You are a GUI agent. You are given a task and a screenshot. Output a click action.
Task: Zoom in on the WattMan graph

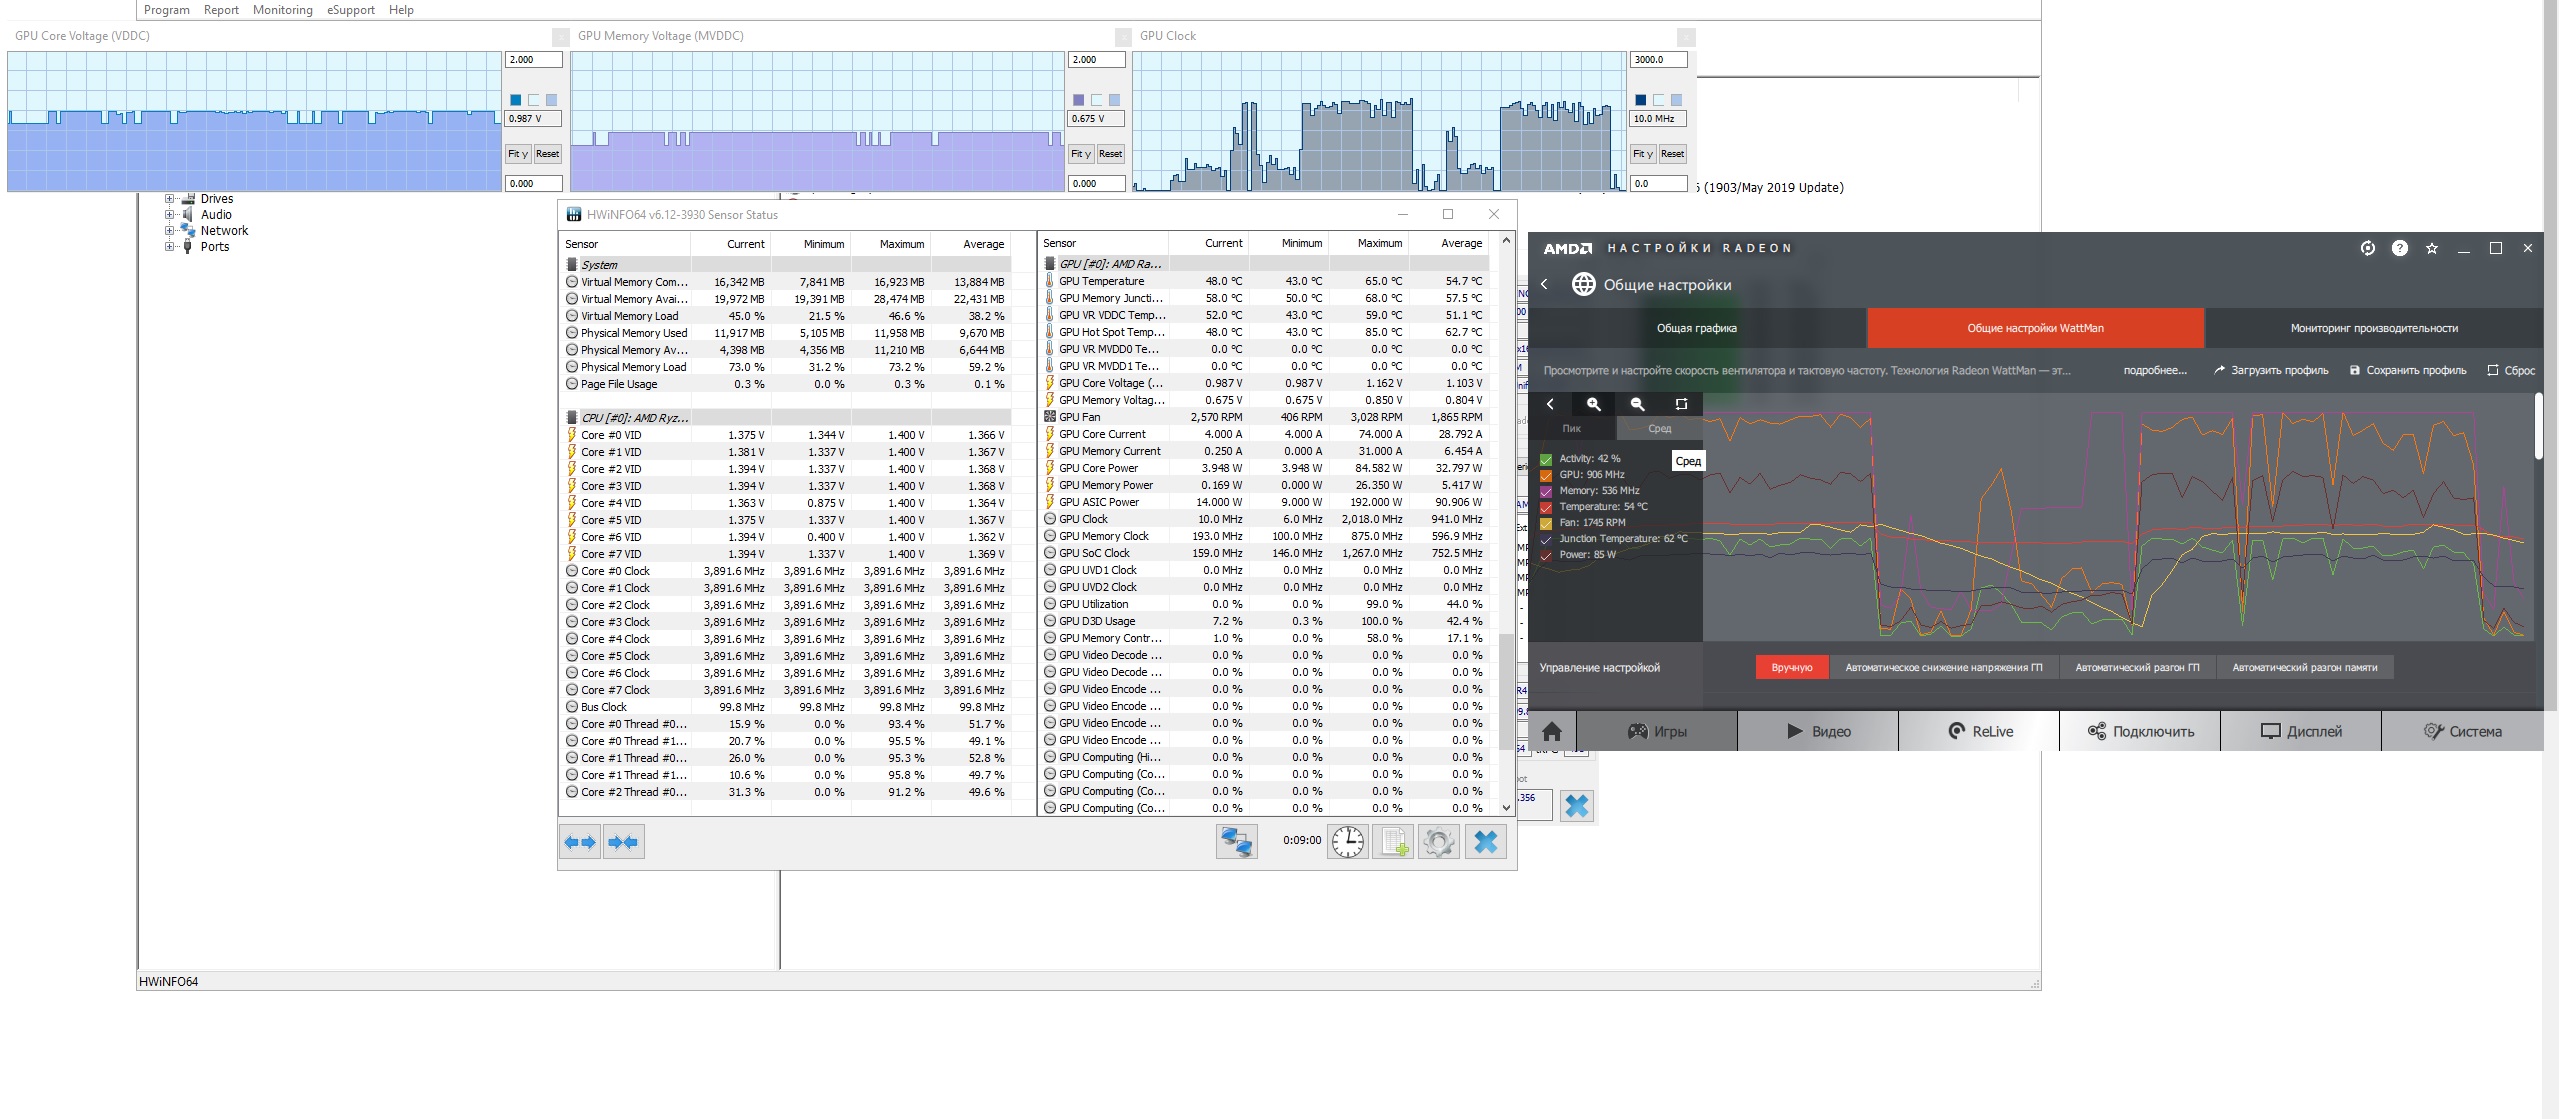[x=1594, y=404]
